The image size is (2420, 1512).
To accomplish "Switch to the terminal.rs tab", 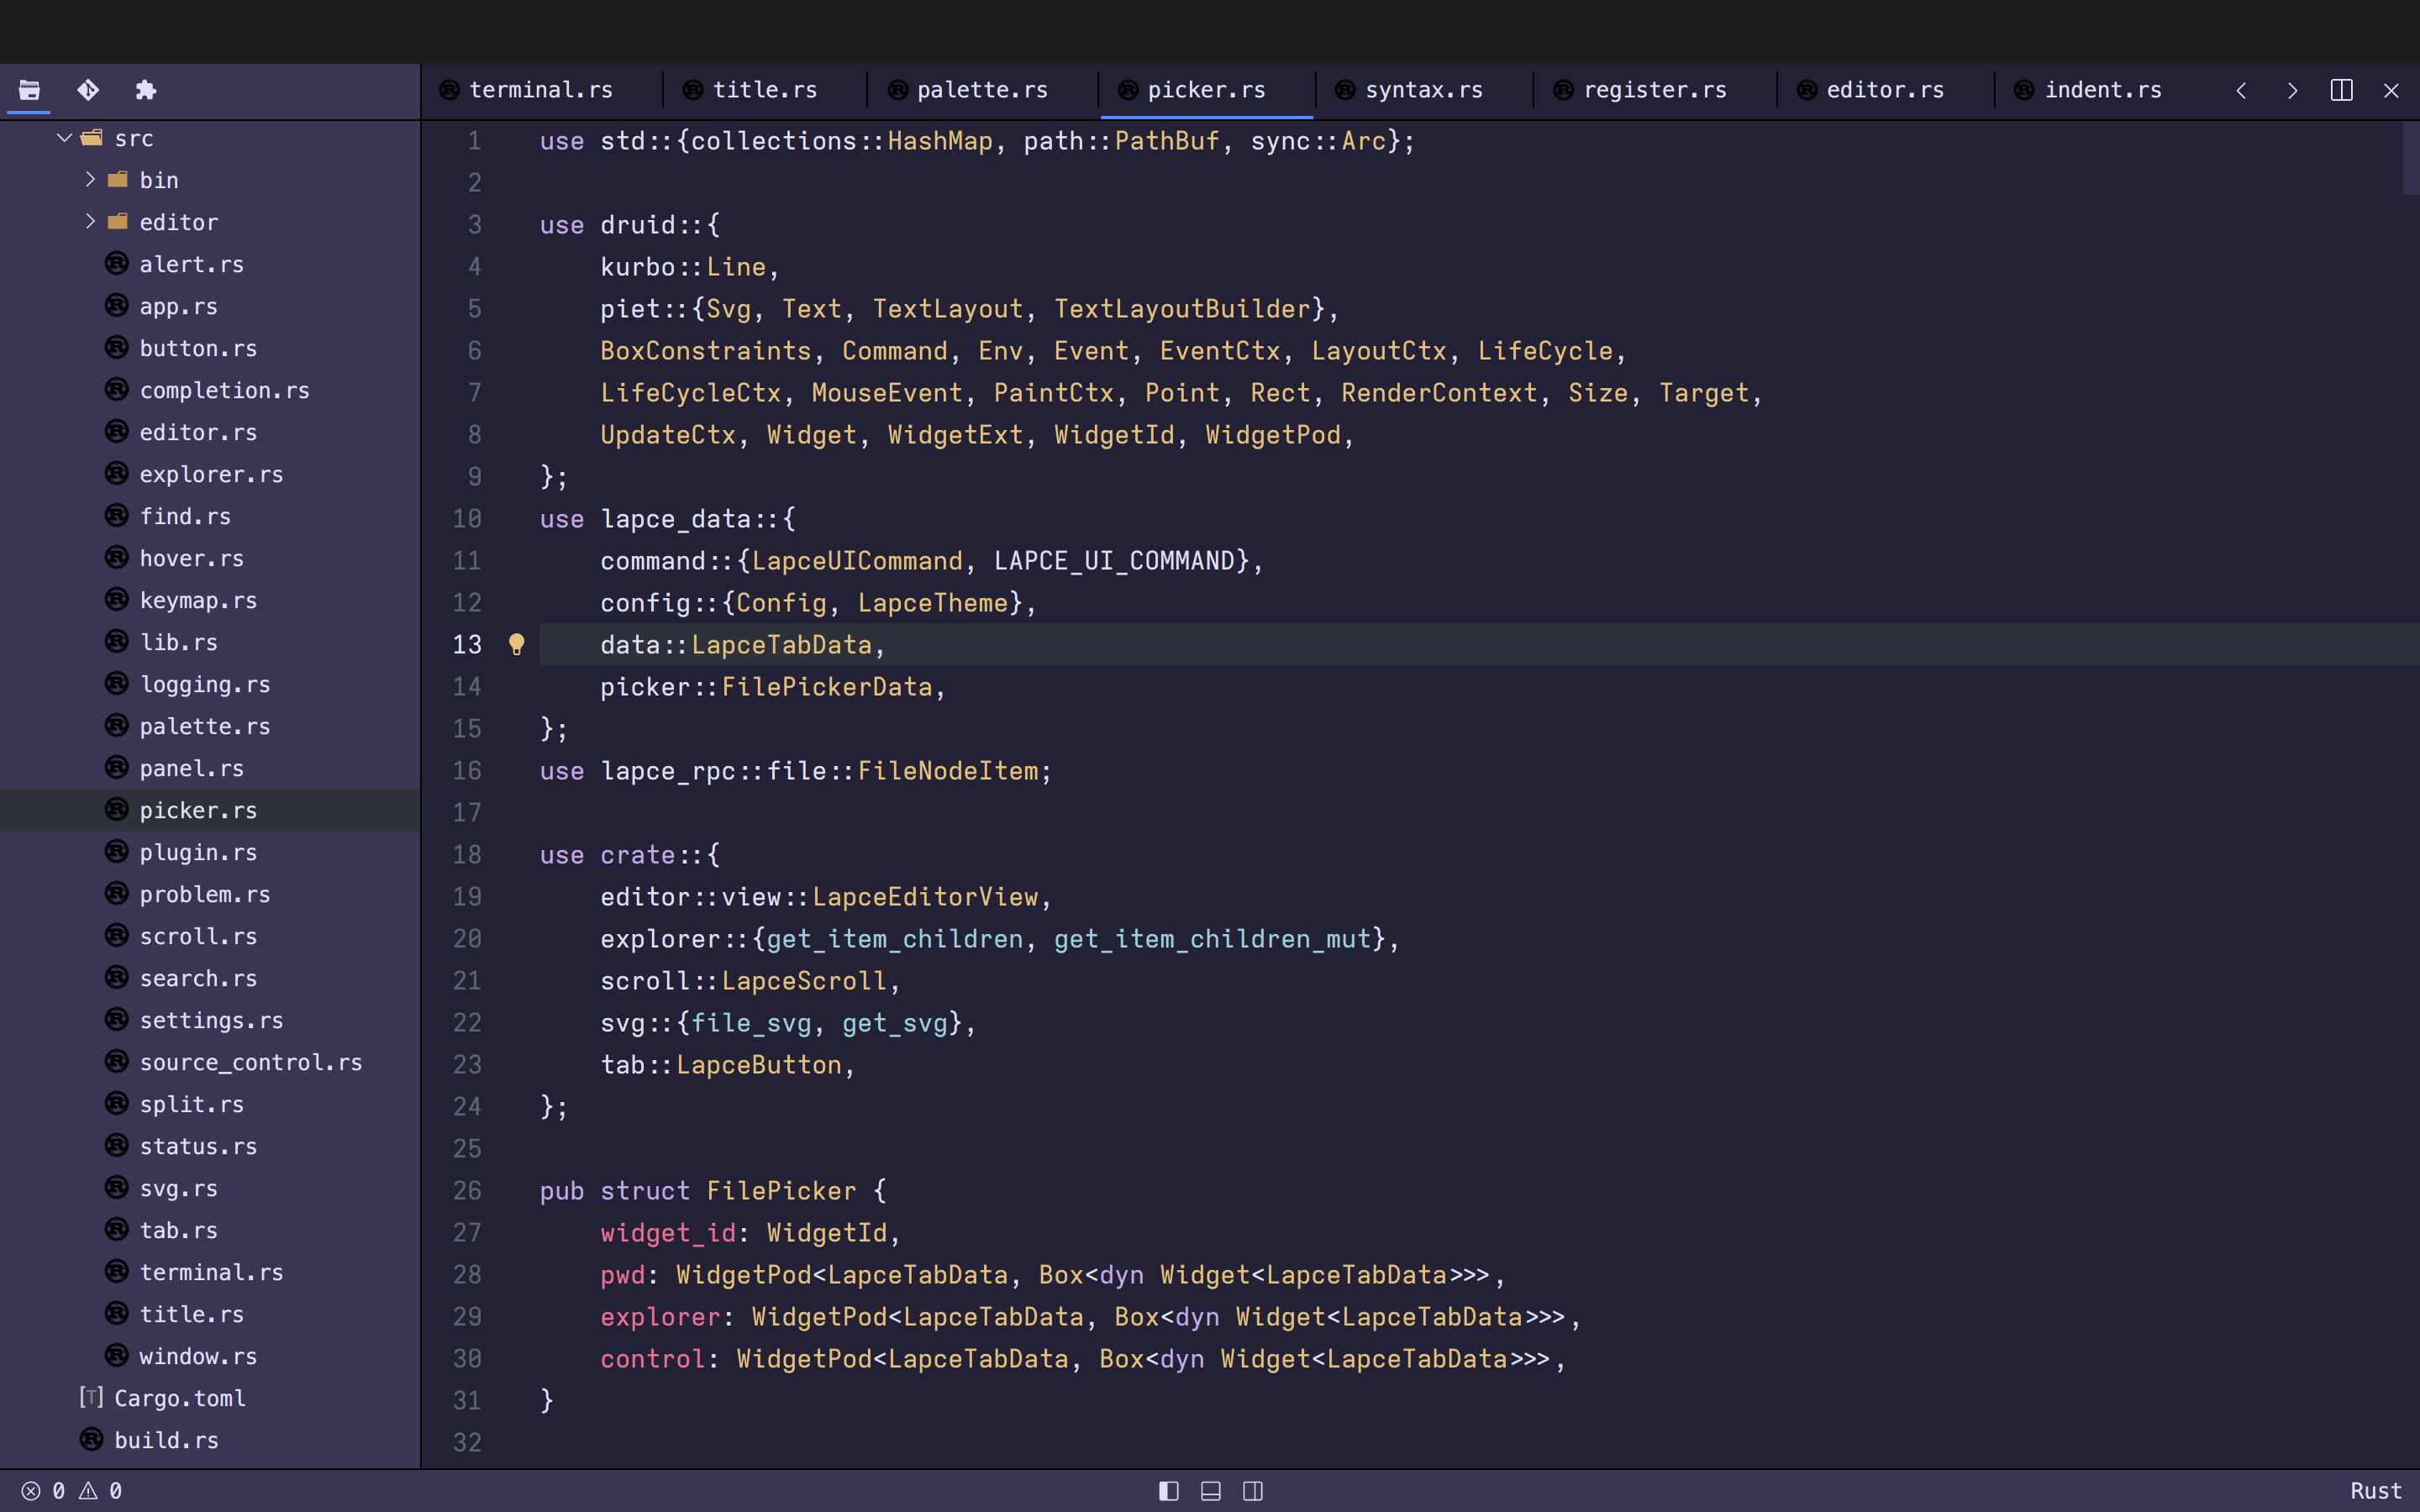I will (x=540, y=90).
